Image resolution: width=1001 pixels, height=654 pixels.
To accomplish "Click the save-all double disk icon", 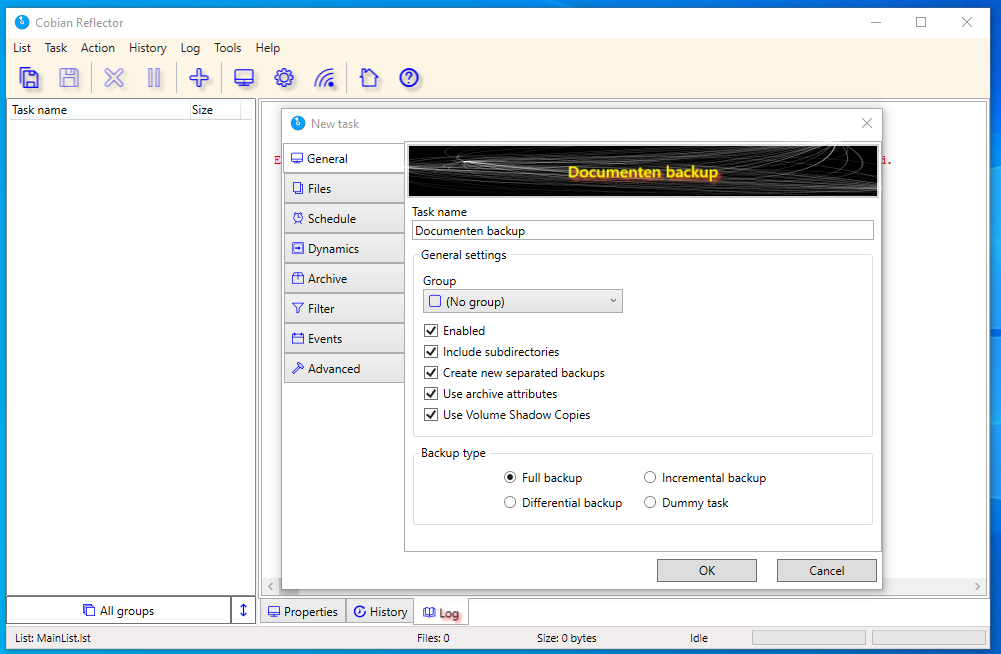I will coord(30,78).
